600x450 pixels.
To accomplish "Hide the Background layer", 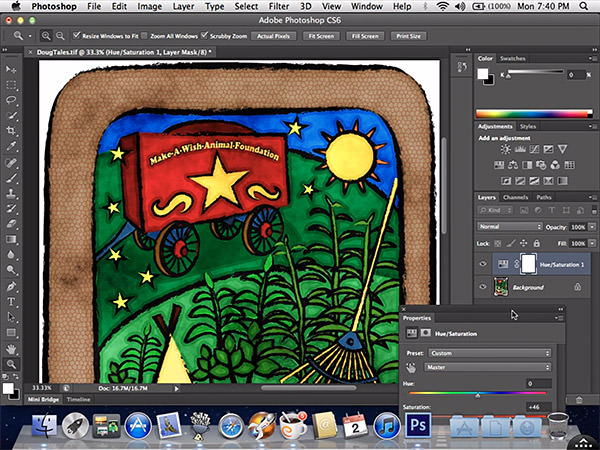I will pyautogui.click(x=483, y=287).
